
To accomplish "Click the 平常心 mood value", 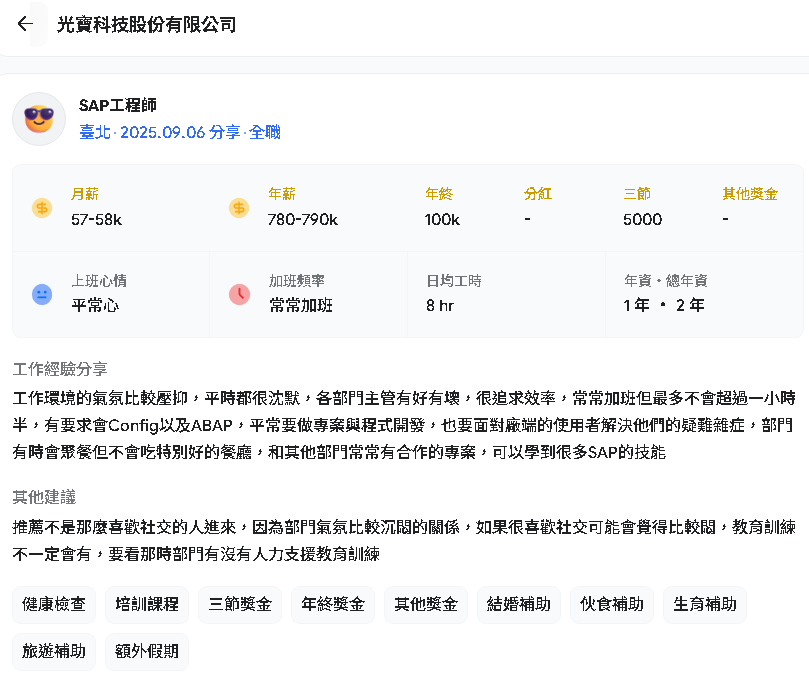I will 95,305.
